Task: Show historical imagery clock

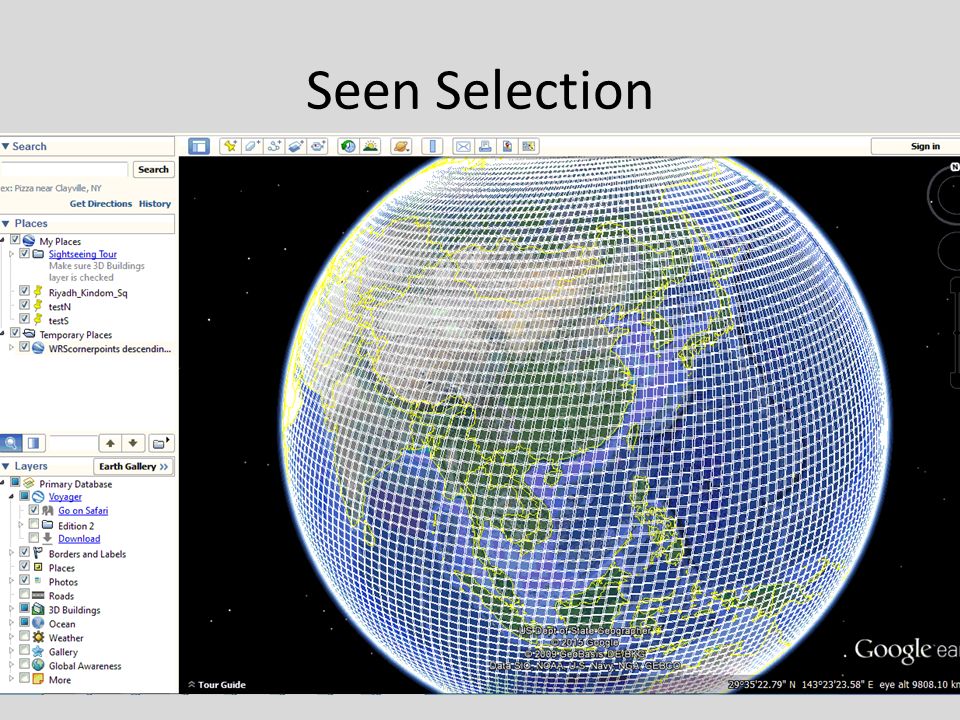Action: tap(348, 146)
